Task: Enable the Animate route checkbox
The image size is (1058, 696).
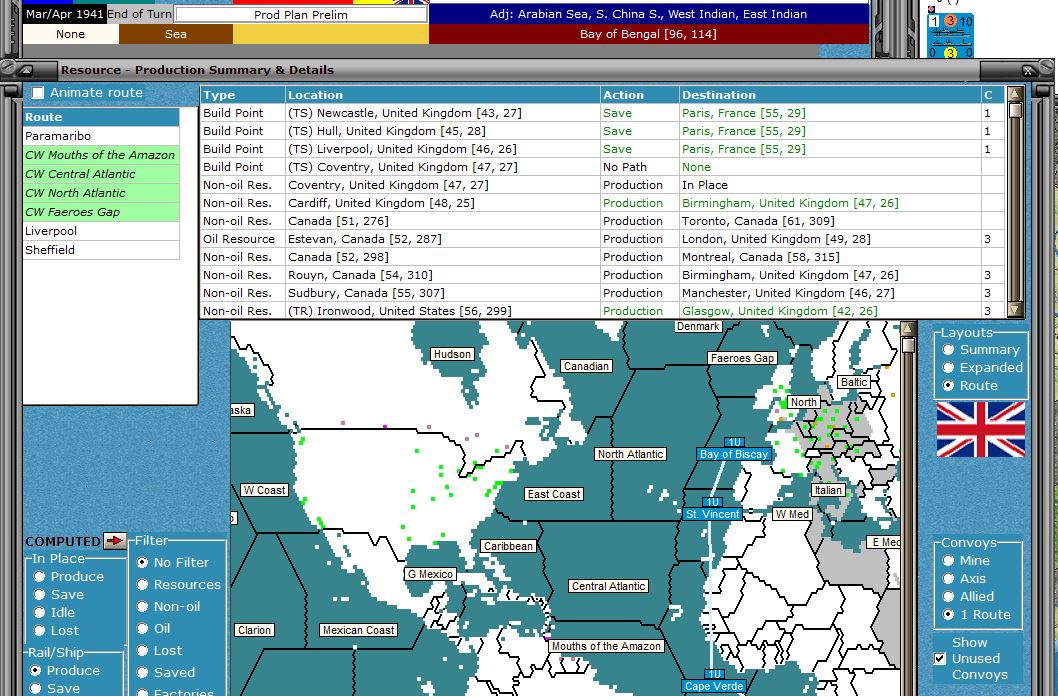Action: tap(38, 92)
